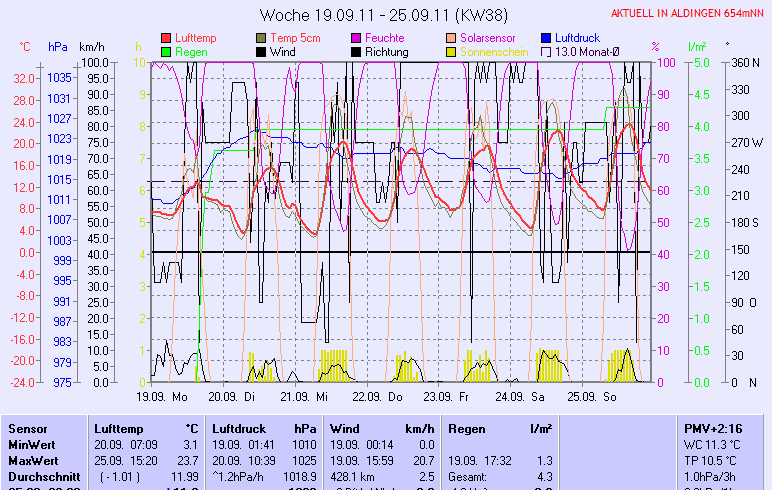This screenshot has height=490, width=772.
Task: Click the Durchschnitt row label
Action: 40,476
